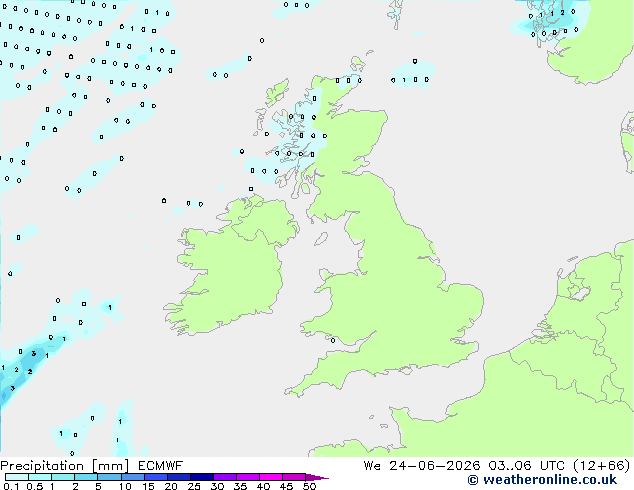
Task: Select the 30–35 mm purple legend swatch
Action: [x=225, y=477]
